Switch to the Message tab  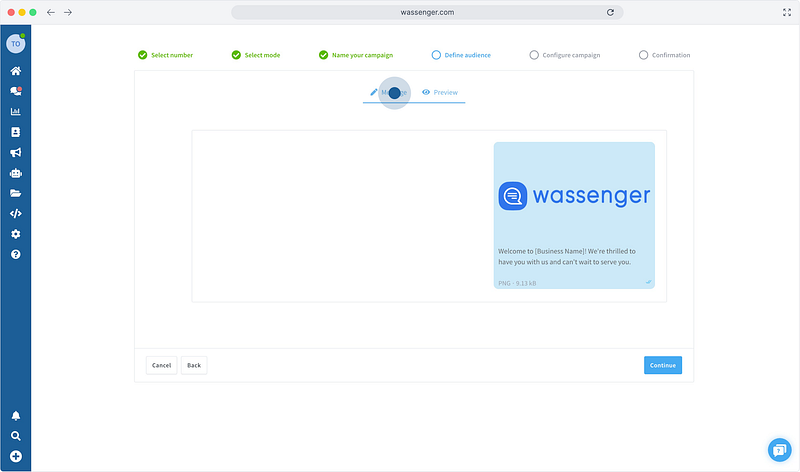389,92
